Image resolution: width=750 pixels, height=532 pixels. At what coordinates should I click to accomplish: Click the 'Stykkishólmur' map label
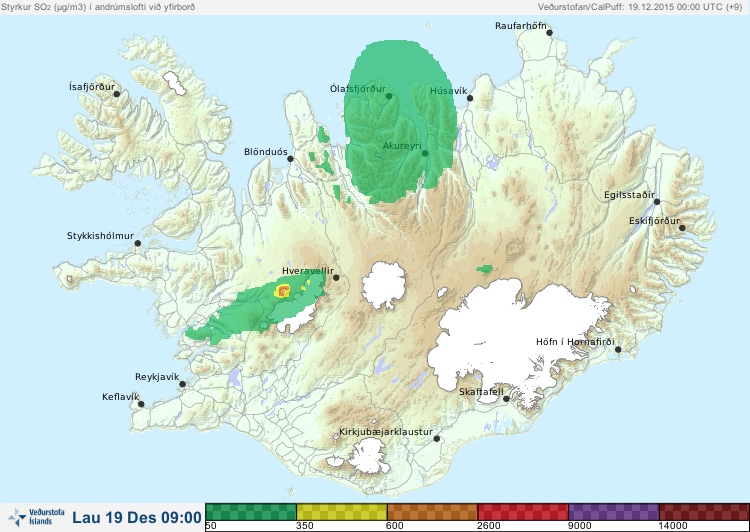[x=100, y=236]
